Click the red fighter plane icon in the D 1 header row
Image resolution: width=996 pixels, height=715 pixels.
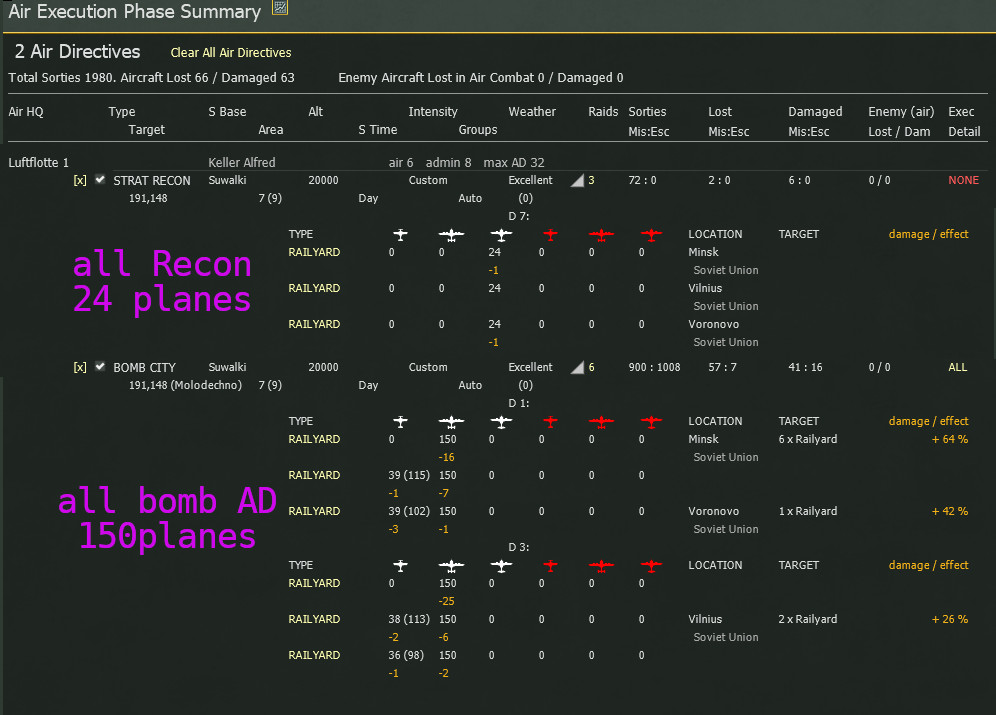coord(551,422)
